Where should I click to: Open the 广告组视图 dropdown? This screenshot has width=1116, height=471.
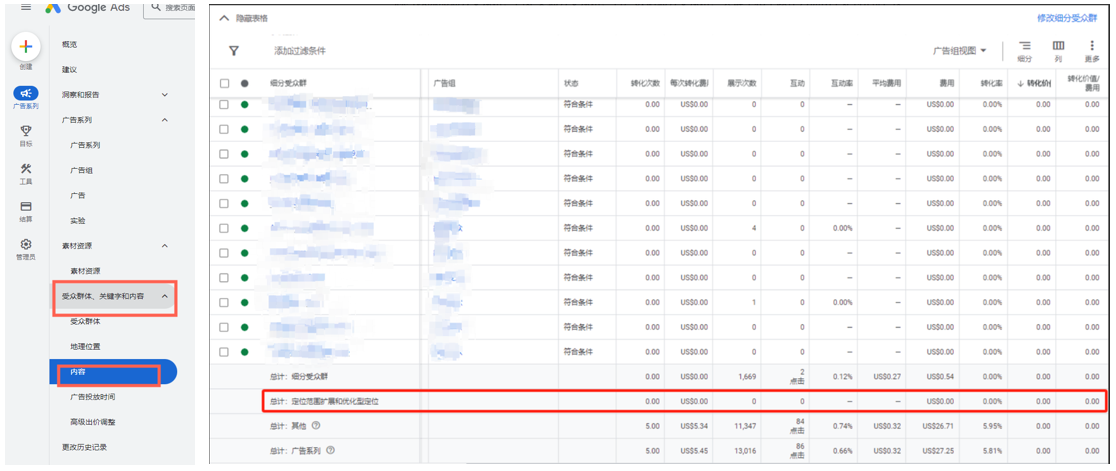[x=960, y=51]
